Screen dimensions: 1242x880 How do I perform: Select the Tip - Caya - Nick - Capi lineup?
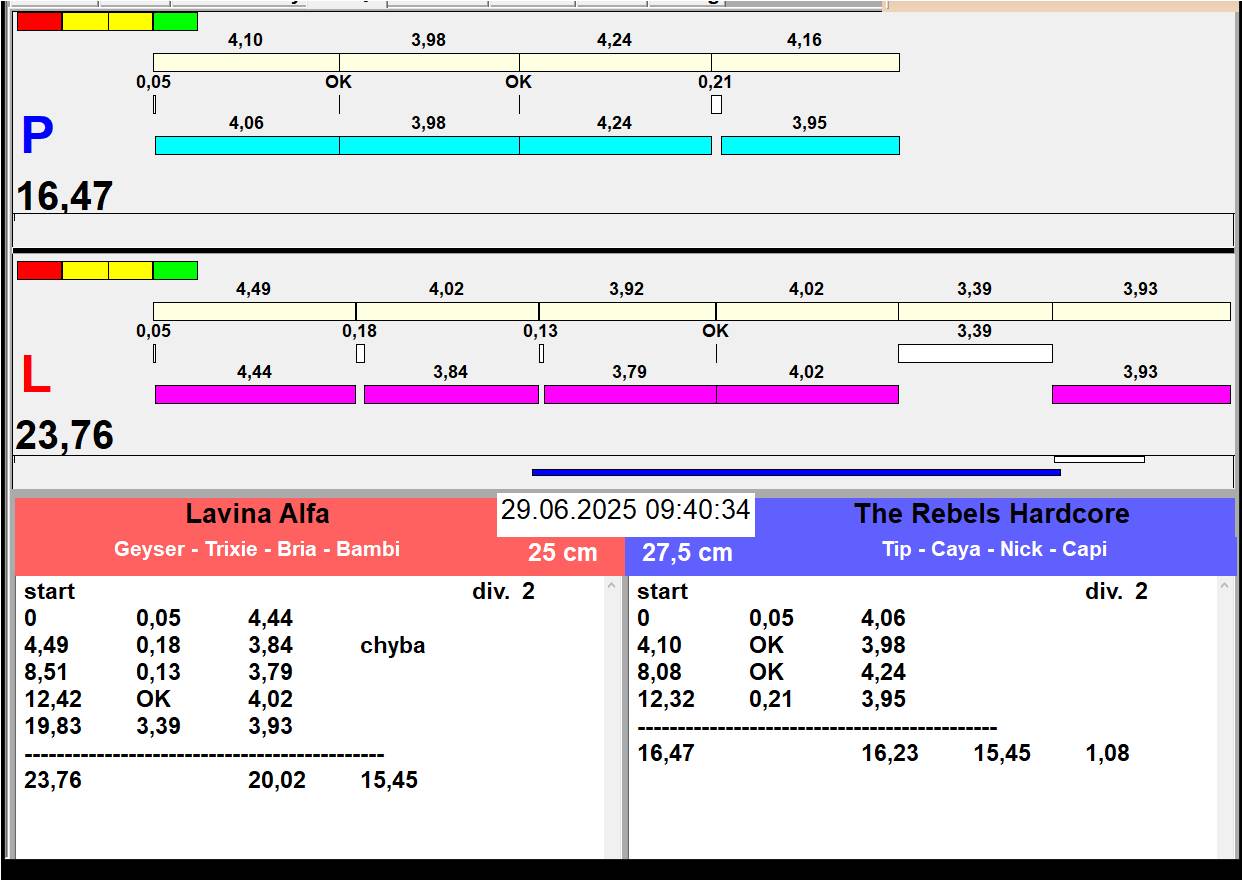point(995,549)
